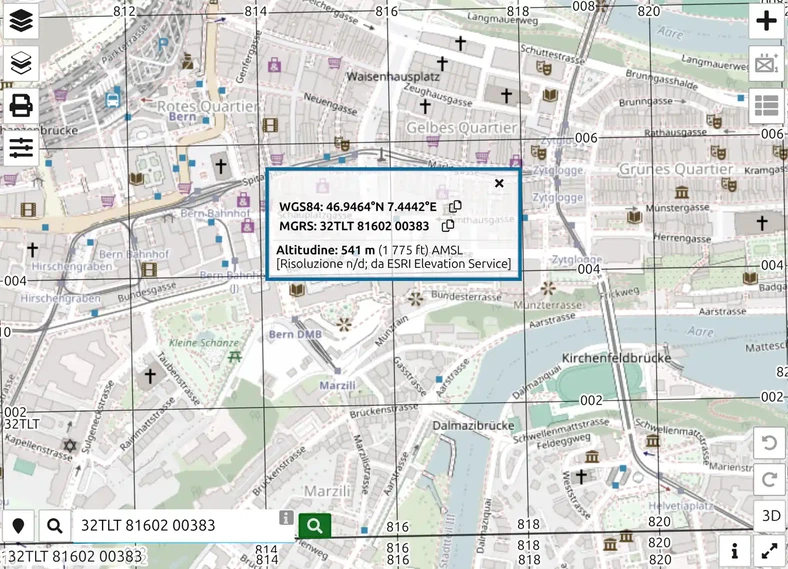Click the redo arrow button
The width and height of the screenshot is (788, 569).
pos(769,480)
